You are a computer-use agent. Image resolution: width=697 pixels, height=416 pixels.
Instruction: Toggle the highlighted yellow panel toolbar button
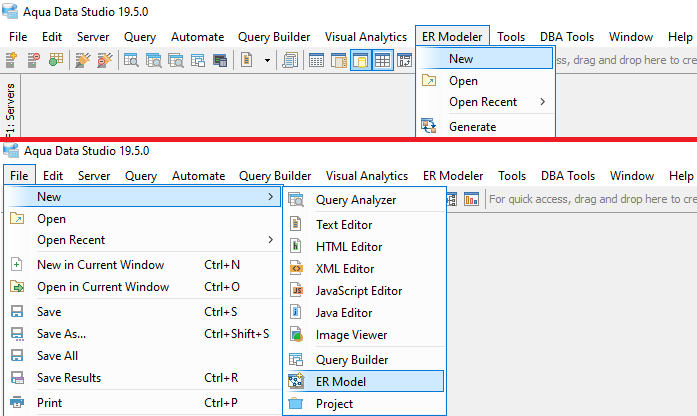(360, 61)
